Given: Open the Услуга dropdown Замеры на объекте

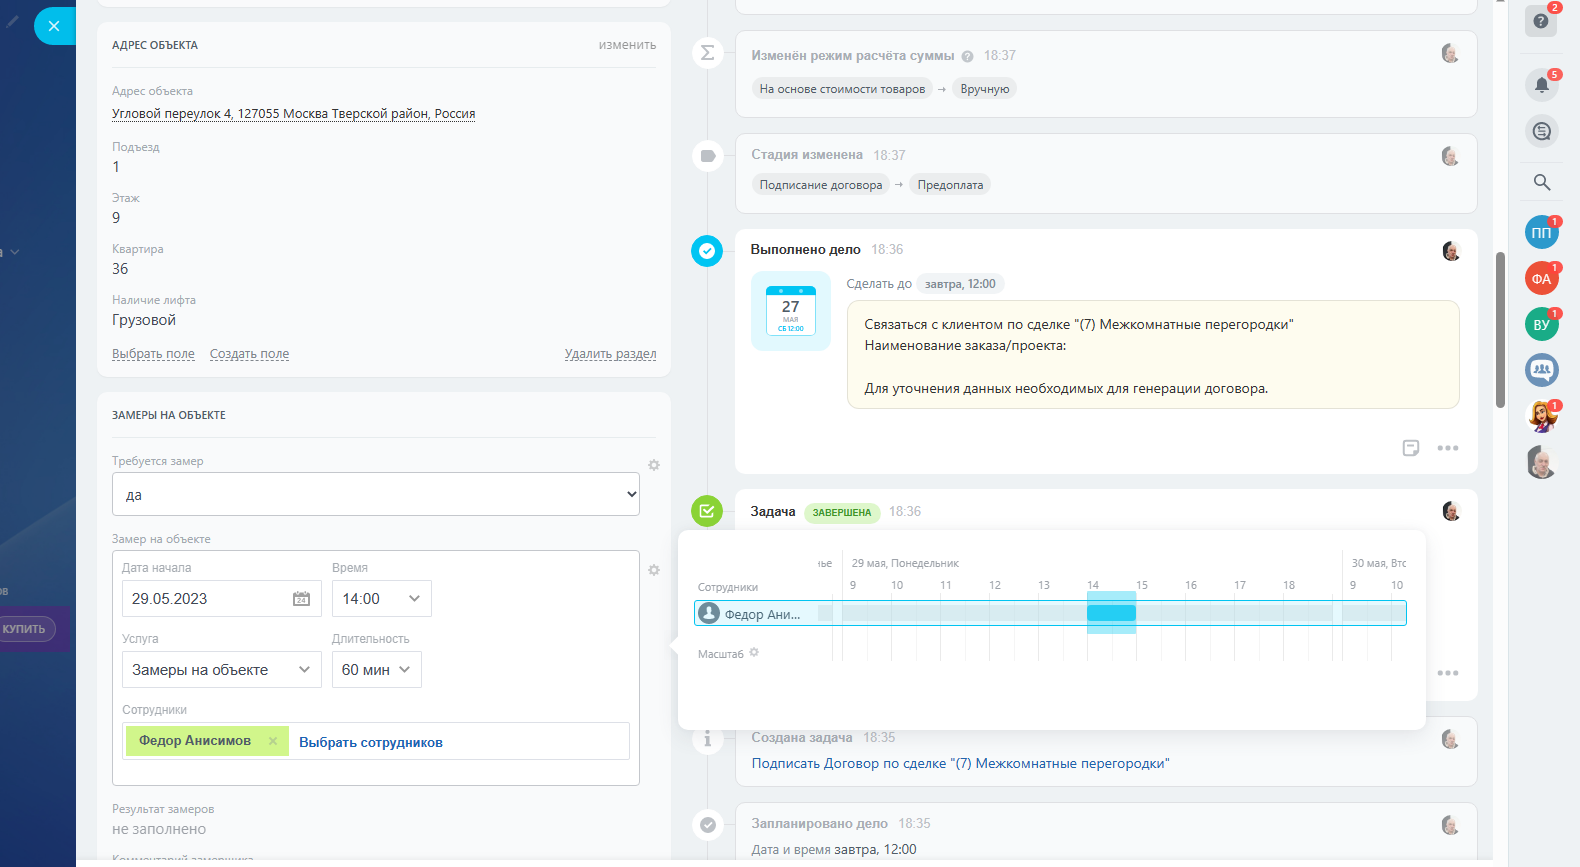Looking at the screenshot, I should 221,670.
